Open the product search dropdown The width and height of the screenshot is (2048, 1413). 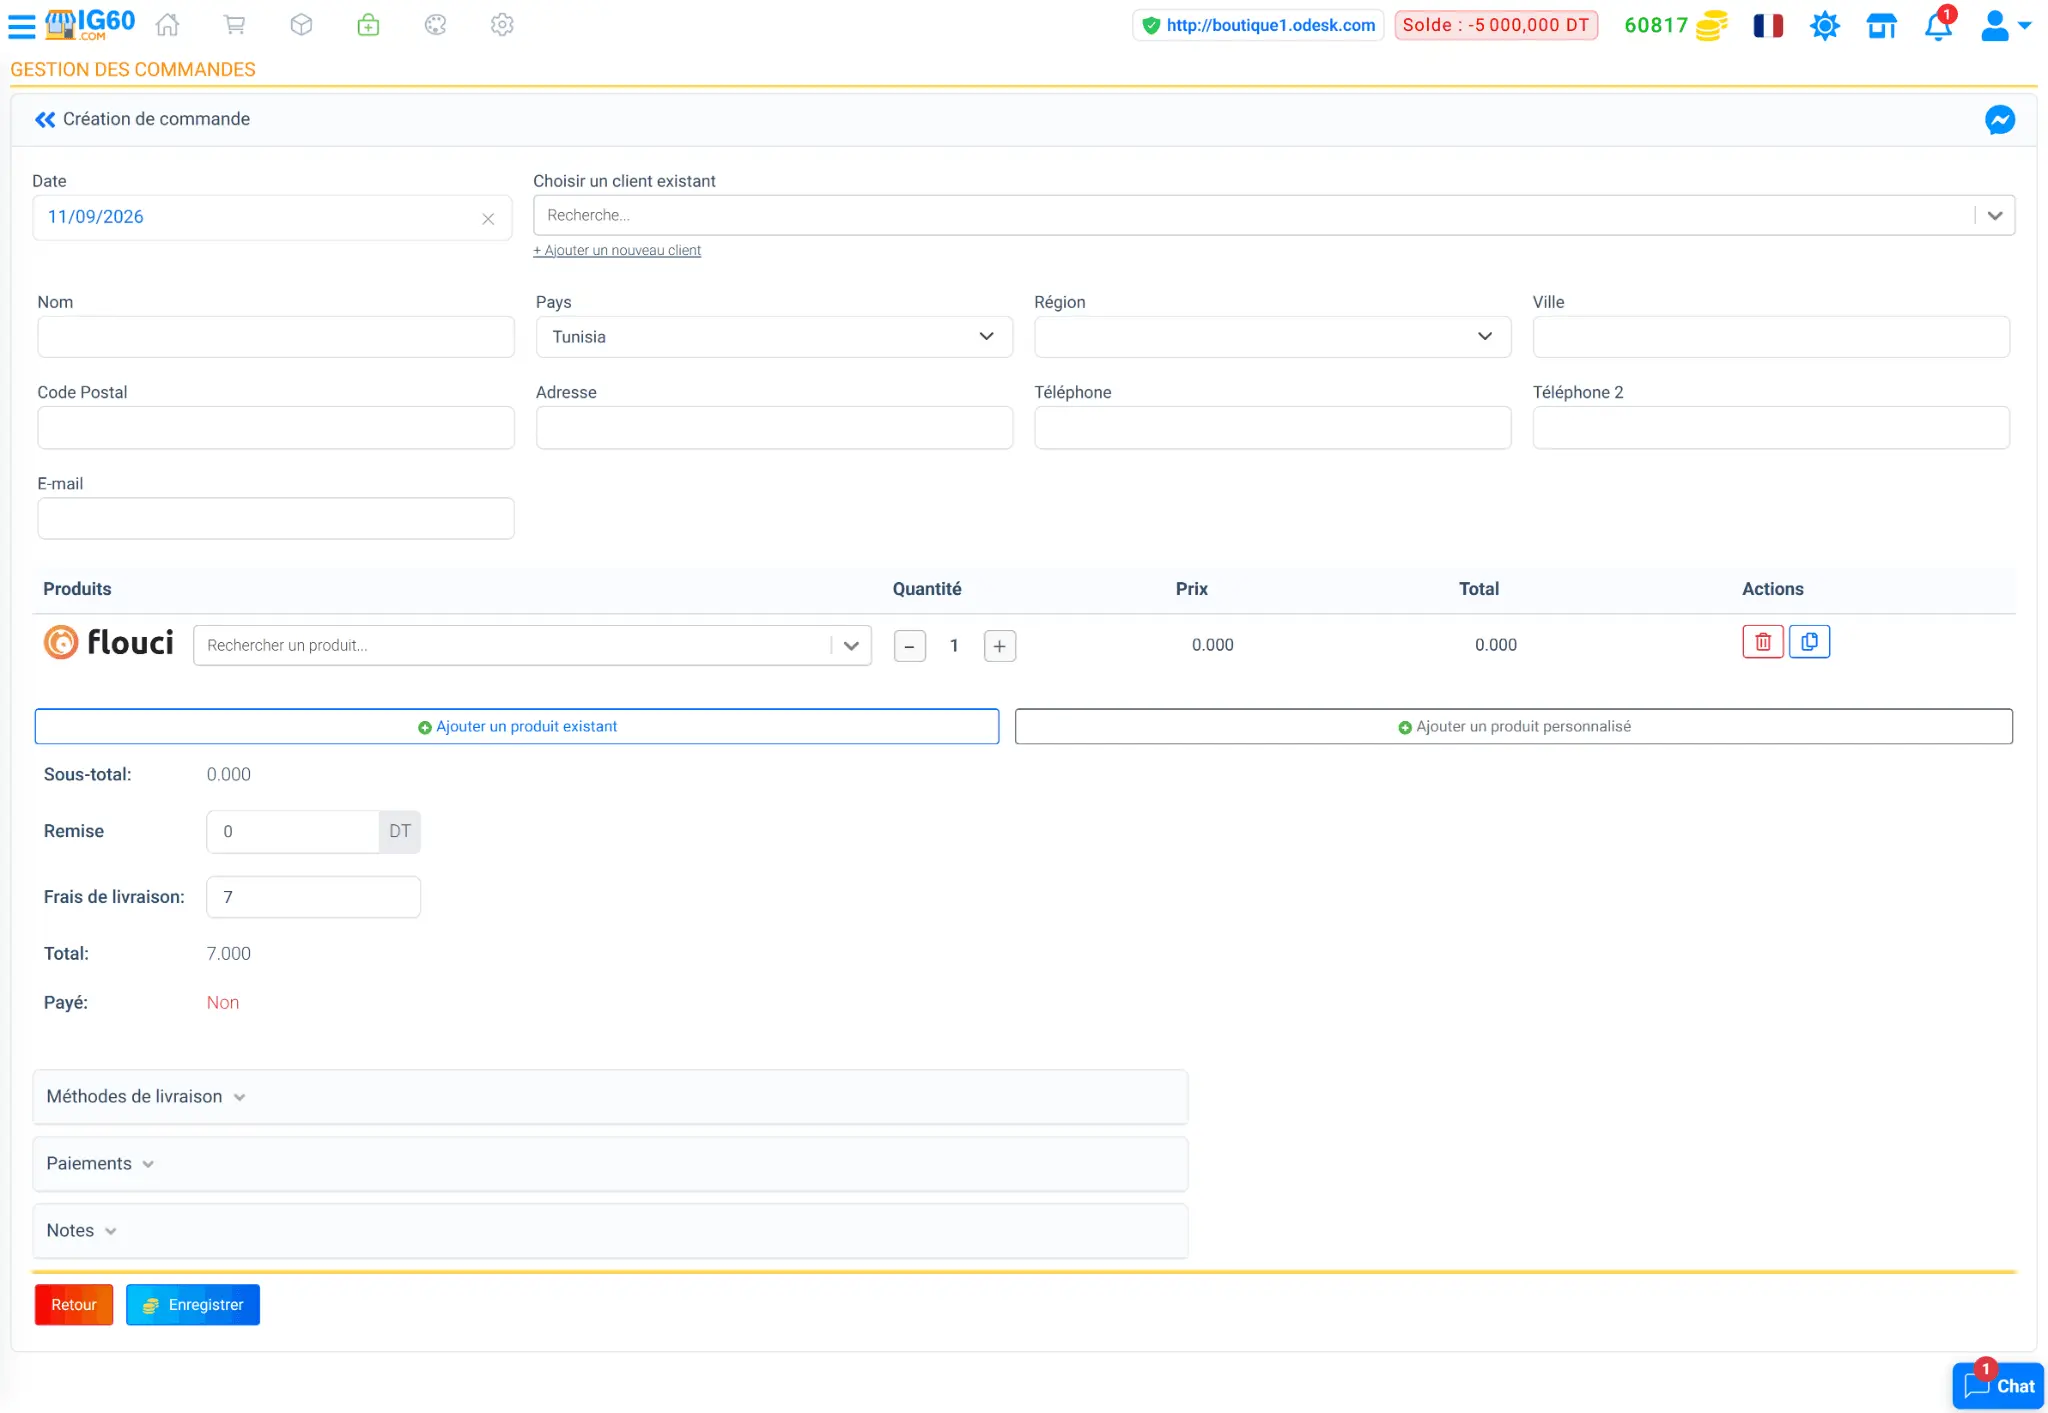(532, 646)
